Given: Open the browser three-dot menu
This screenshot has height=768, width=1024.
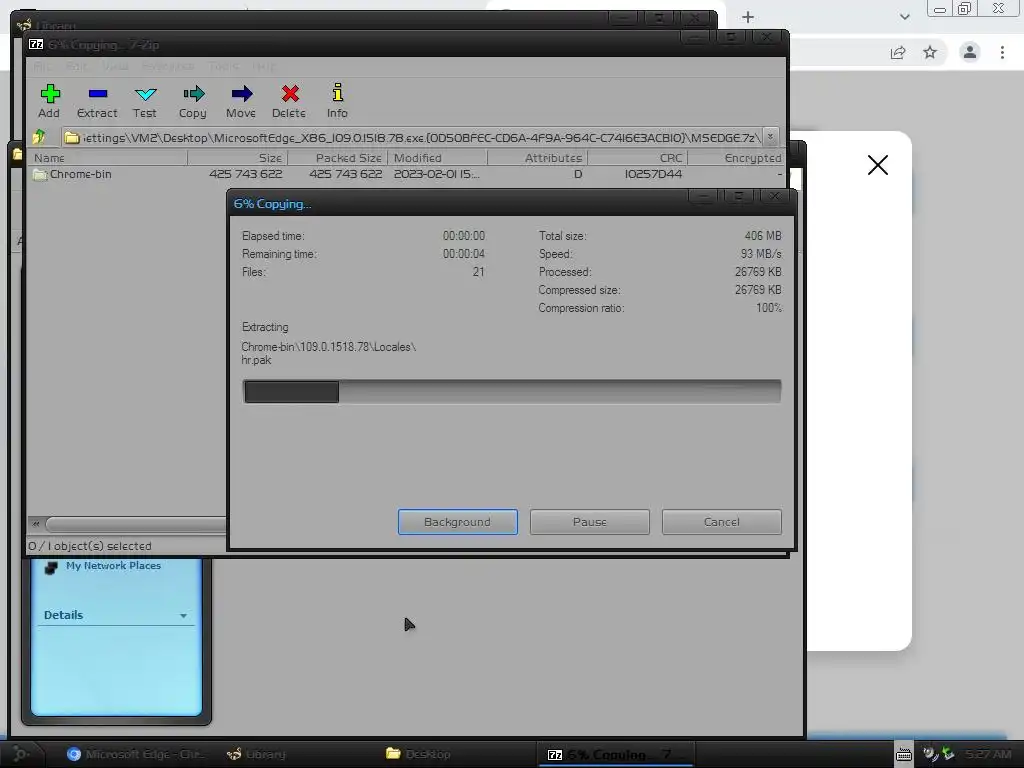Looking at the screenshot, I should point(1002,52).
